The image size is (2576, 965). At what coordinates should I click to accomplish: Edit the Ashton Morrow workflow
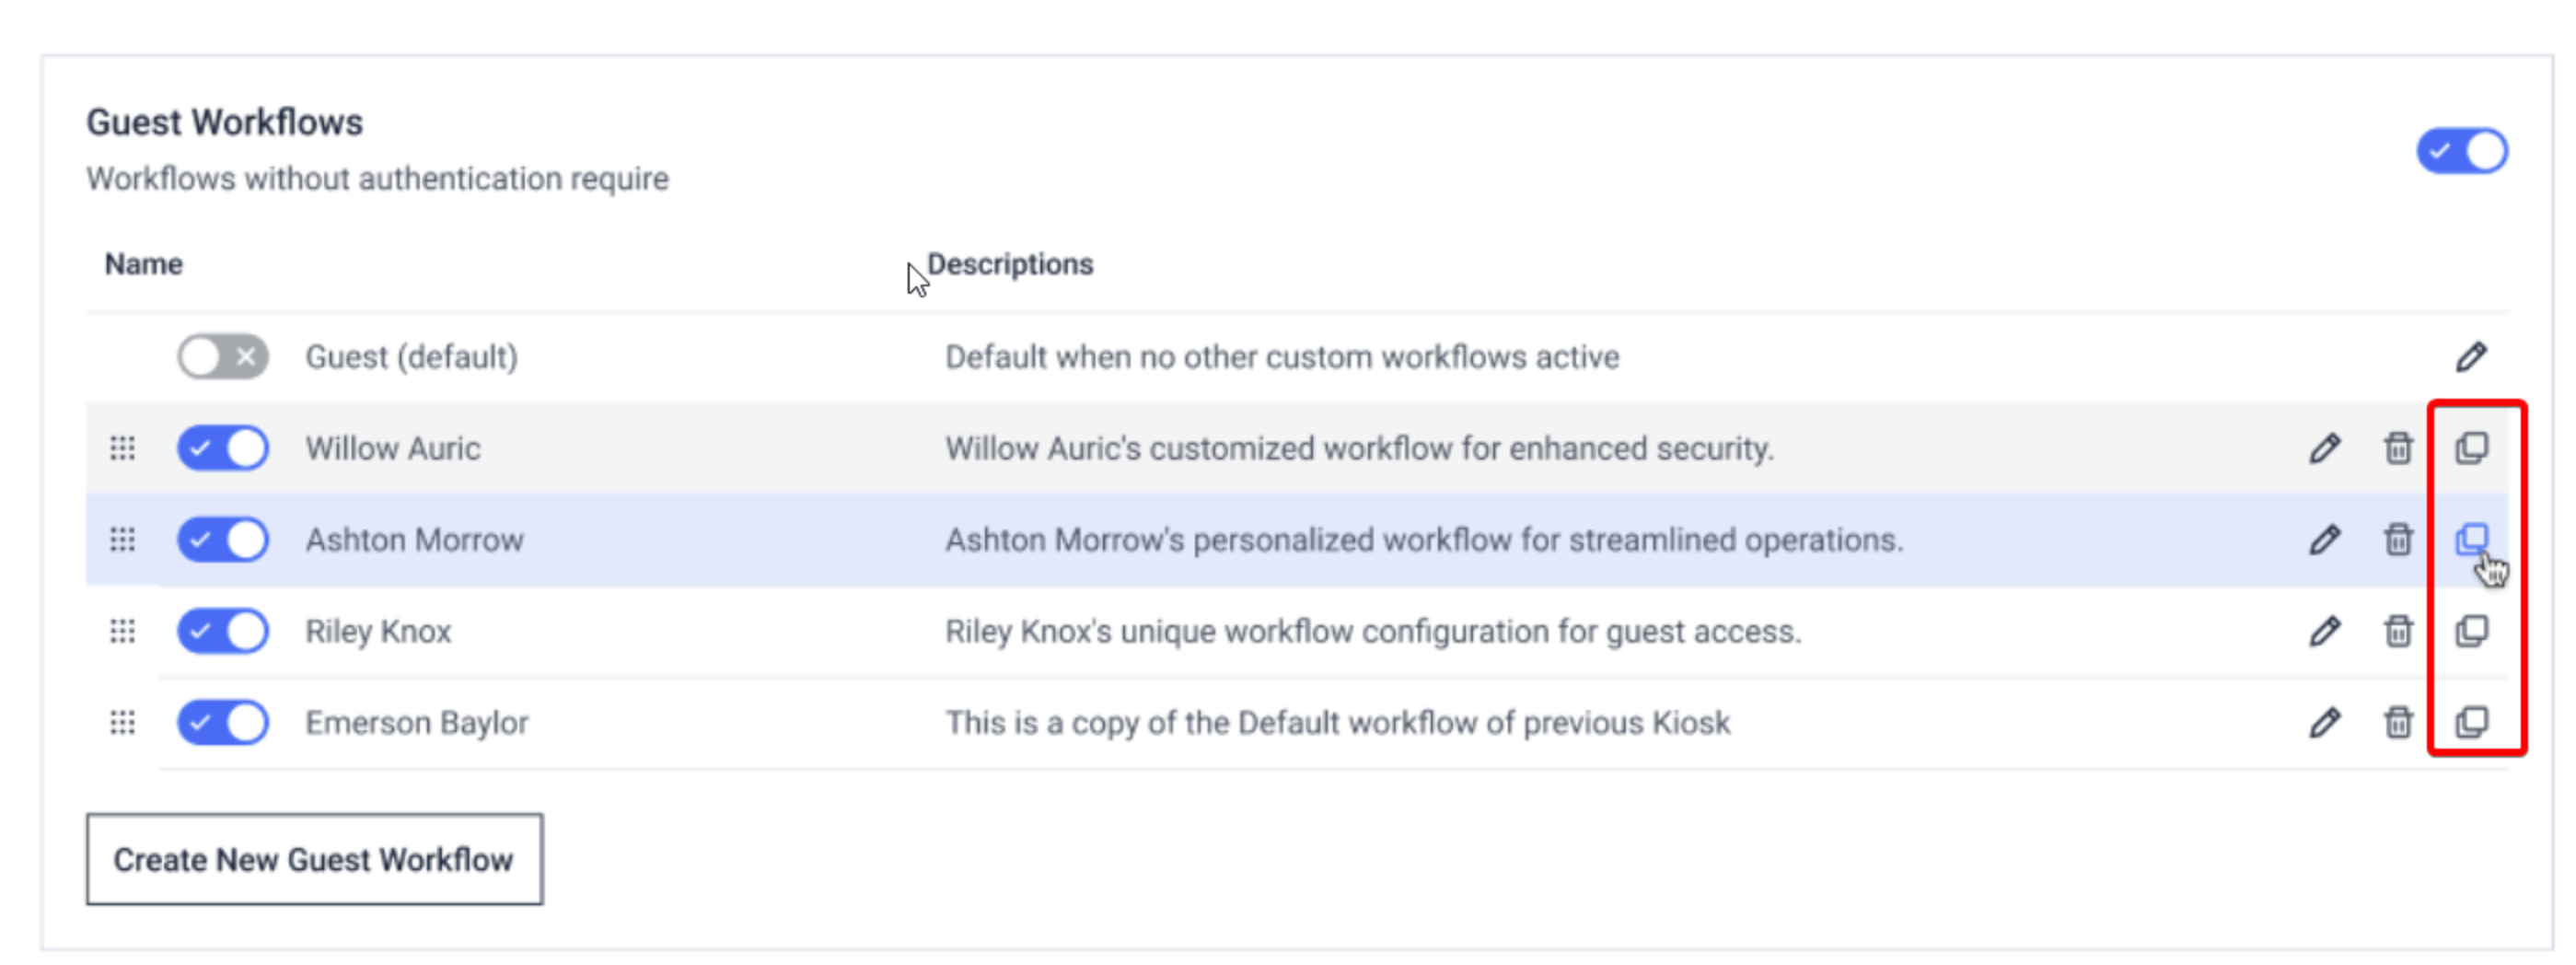click(2324, 540)
